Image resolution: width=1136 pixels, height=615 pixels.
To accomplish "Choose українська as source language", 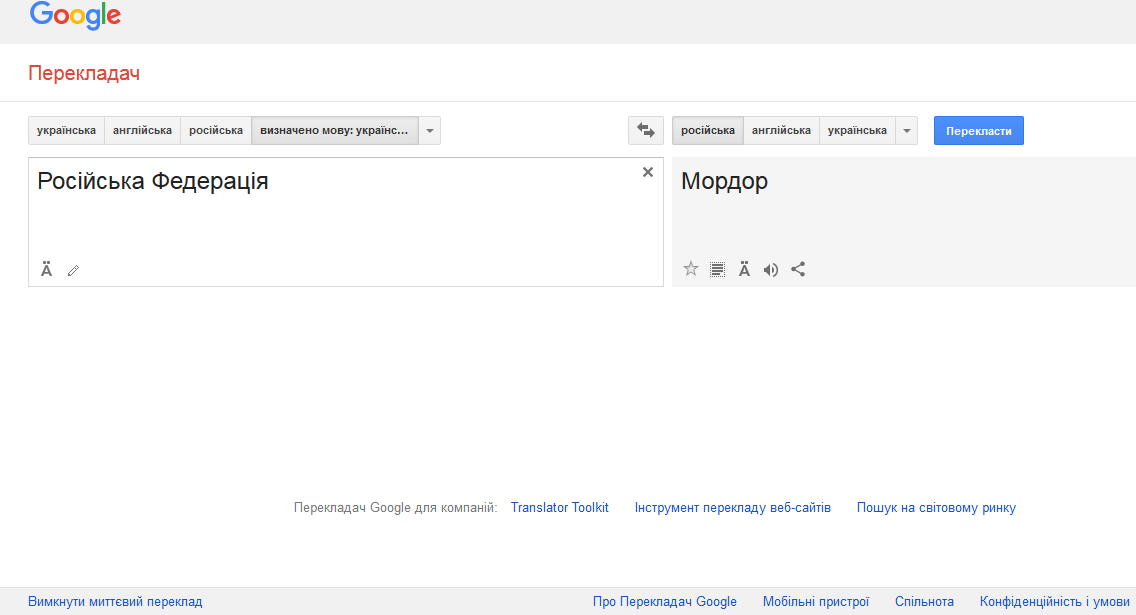I will (67, 130).
